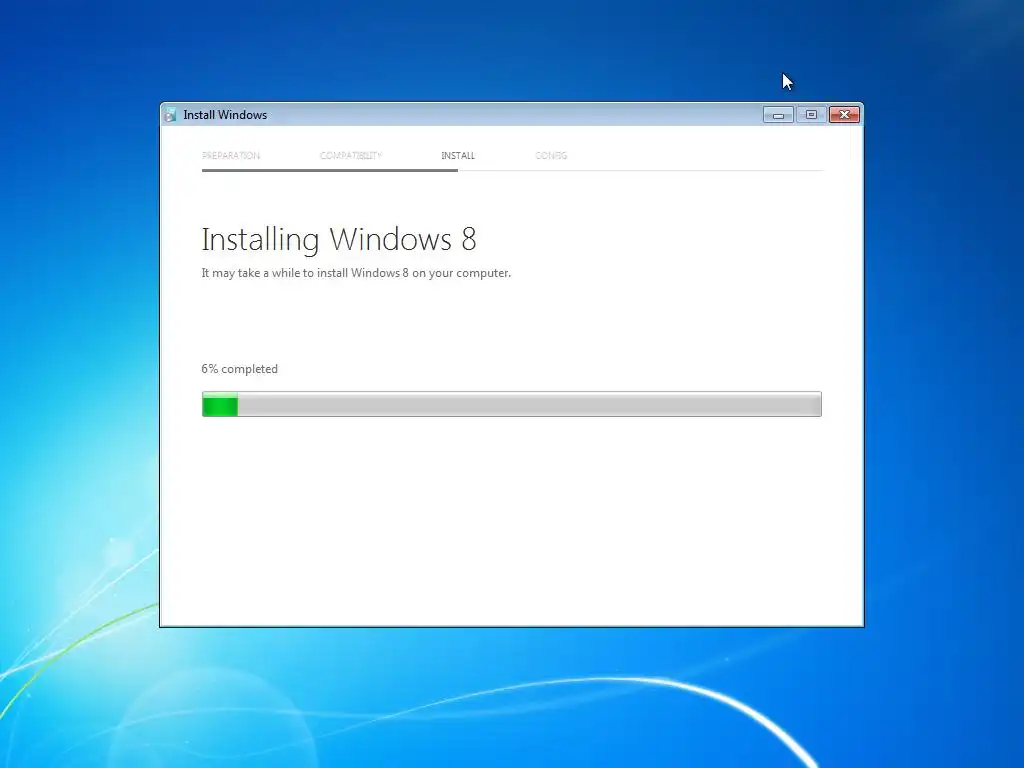Click the green installation progress bar

[x=512, y=404]
